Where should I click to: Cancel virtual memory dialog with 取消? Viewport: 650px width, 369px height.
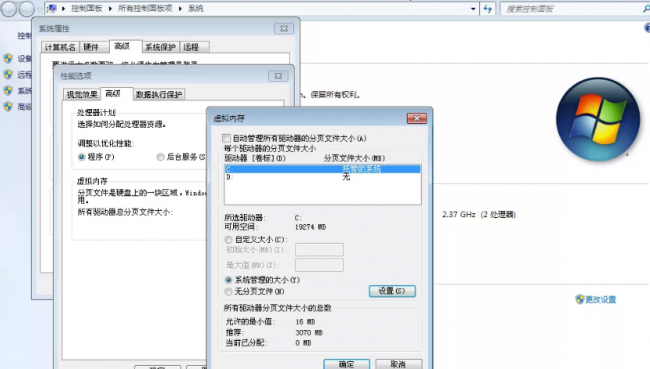(x=398, y=364)
